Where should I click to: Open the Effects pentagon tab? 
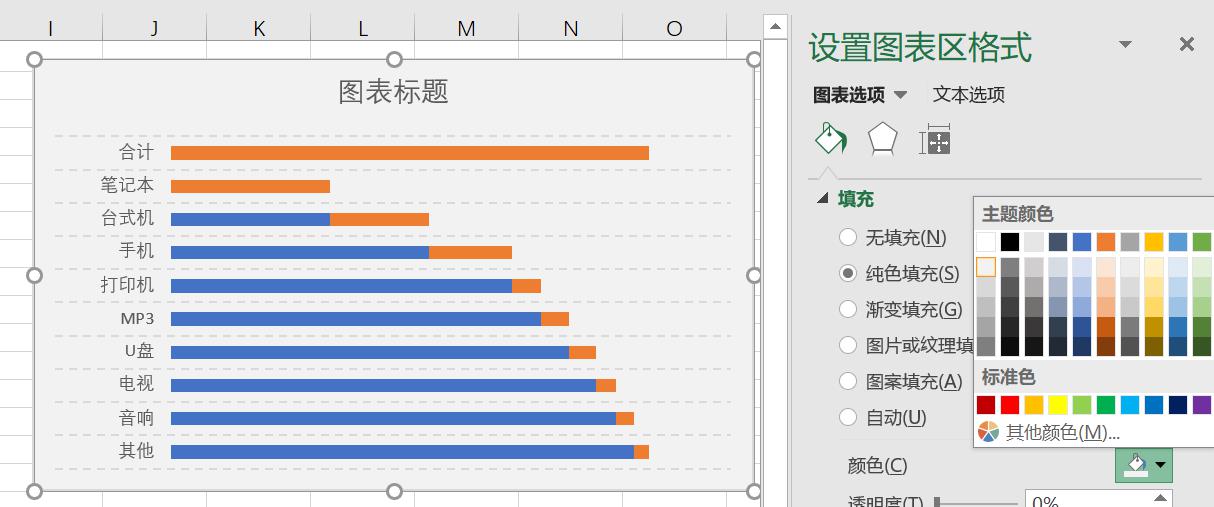pyautogui.click(x=882, y=140)
